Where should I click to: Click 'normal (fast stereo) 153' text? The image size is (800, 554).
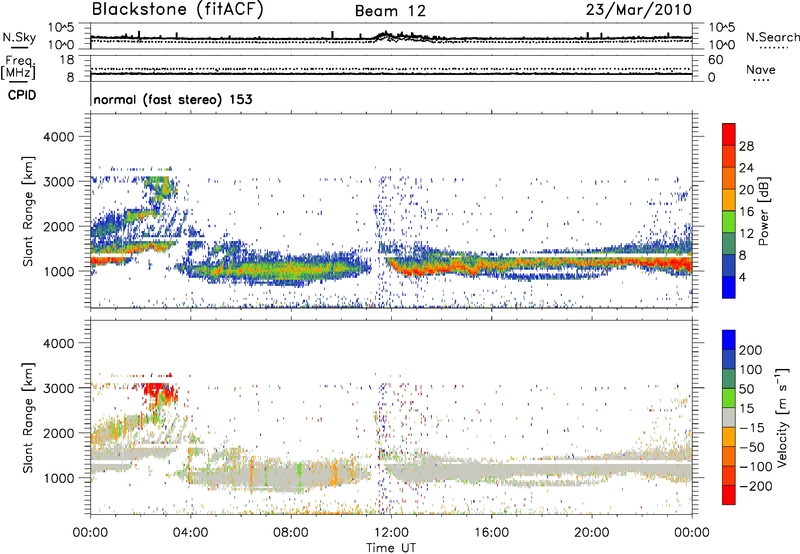pyautogui.click(x=173, y=99)
